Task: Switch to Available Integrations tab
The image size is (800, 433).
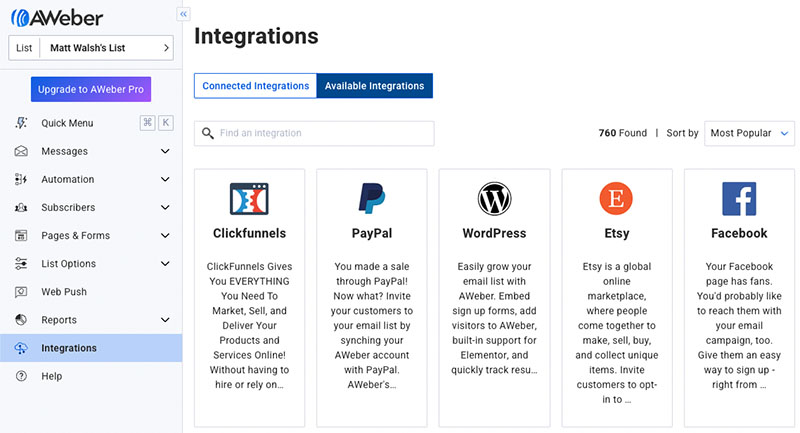Action: point(374,86)
